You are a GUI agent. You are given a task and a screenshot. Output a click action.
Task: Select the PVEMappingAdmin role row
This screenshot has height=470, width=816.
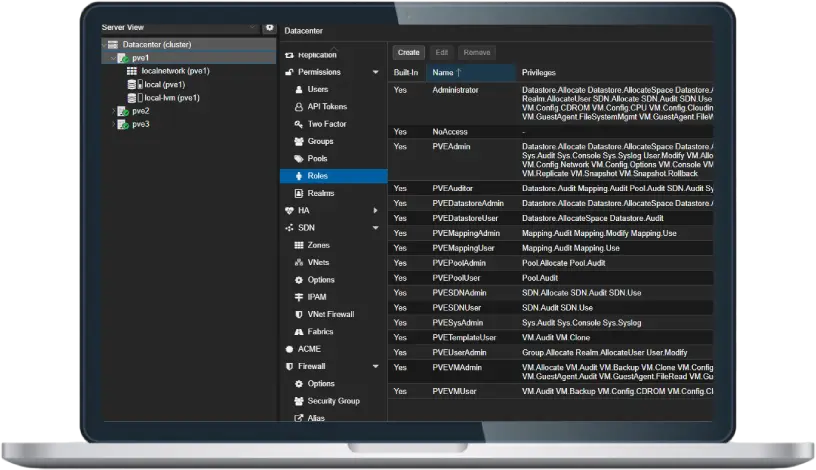coord(551,233)
